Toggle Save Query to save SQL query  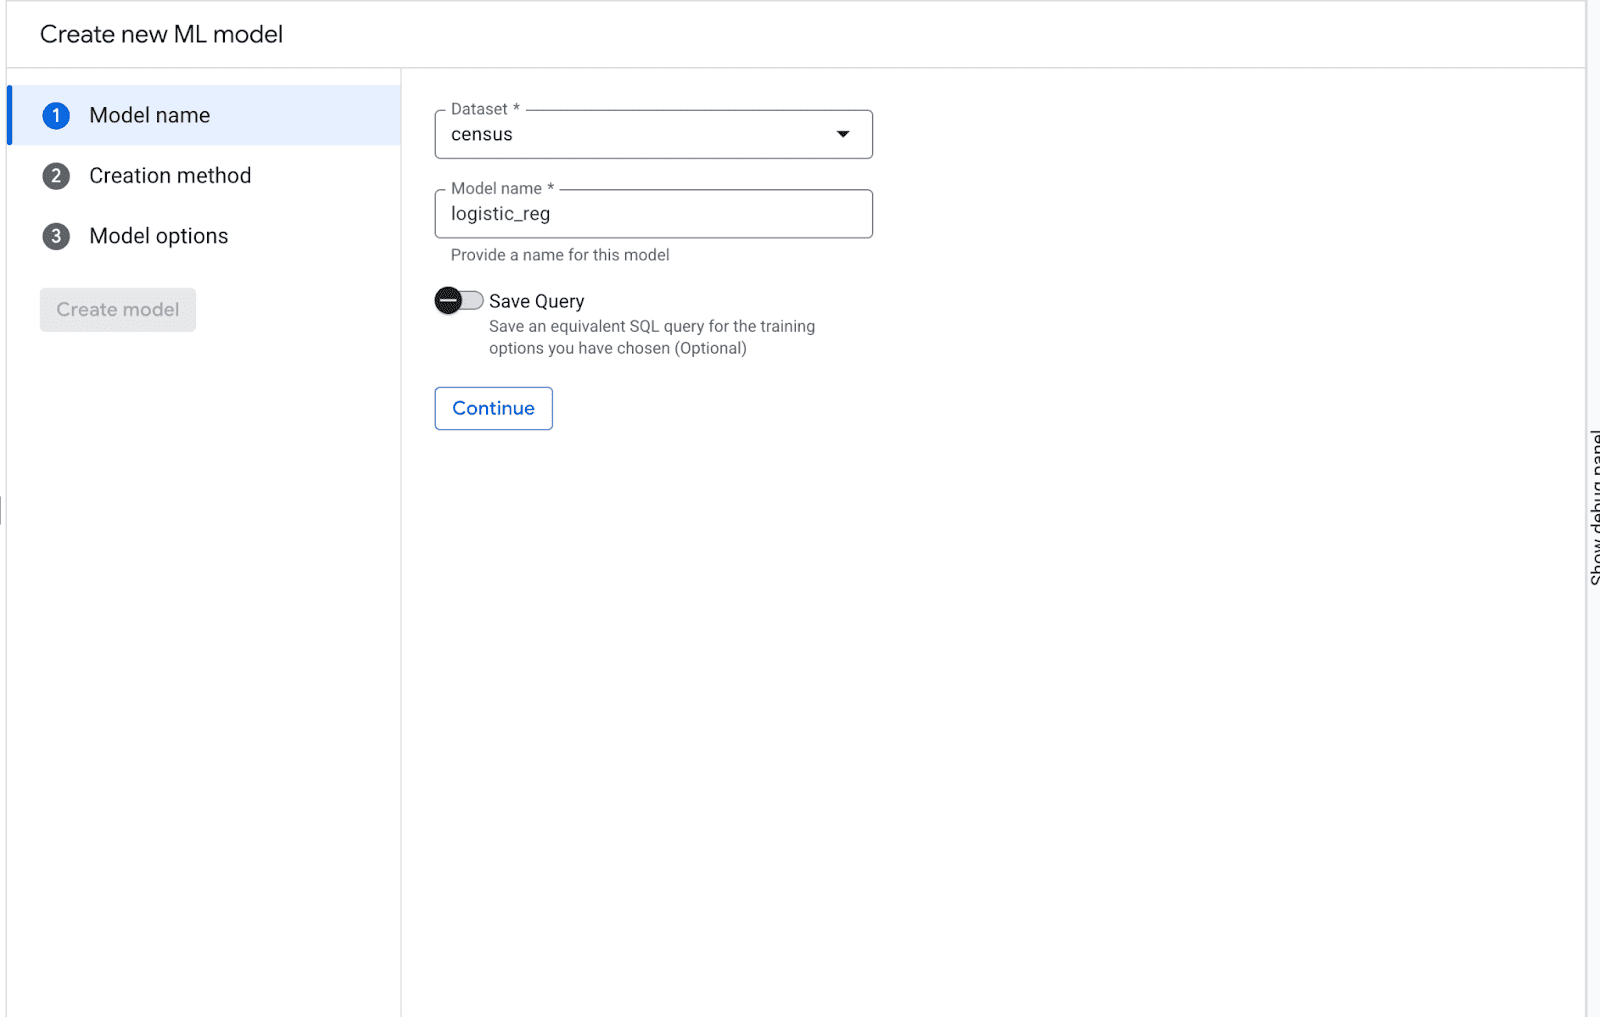point(459,300)
